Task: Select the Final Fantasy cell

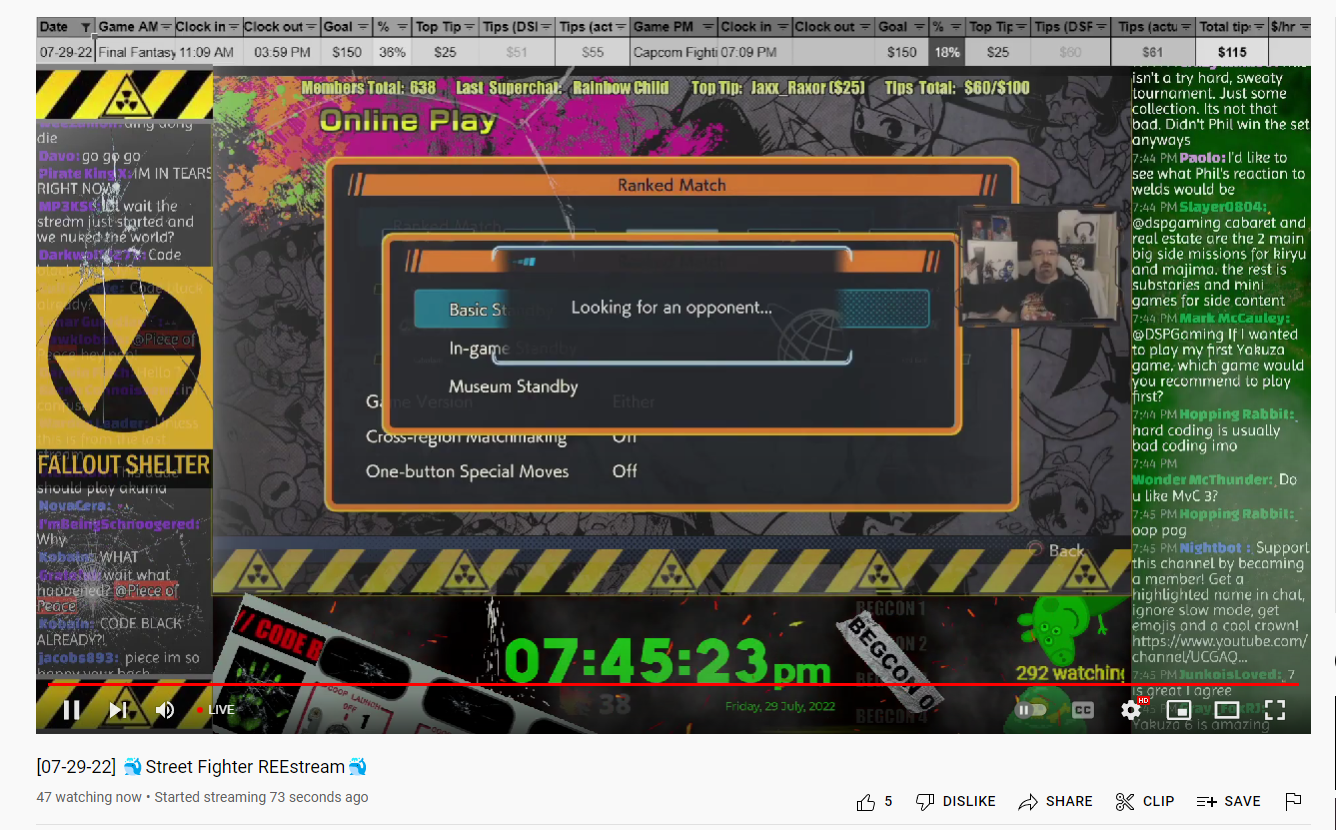Action: coord(136,52)
